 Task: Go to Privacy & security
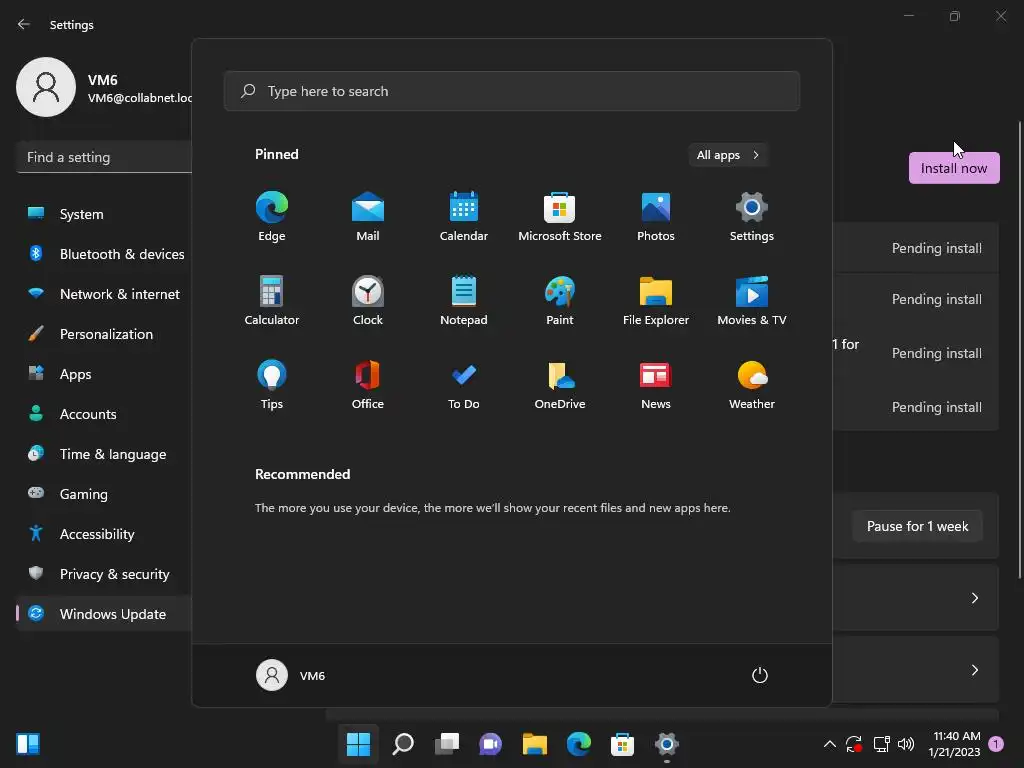104,574
